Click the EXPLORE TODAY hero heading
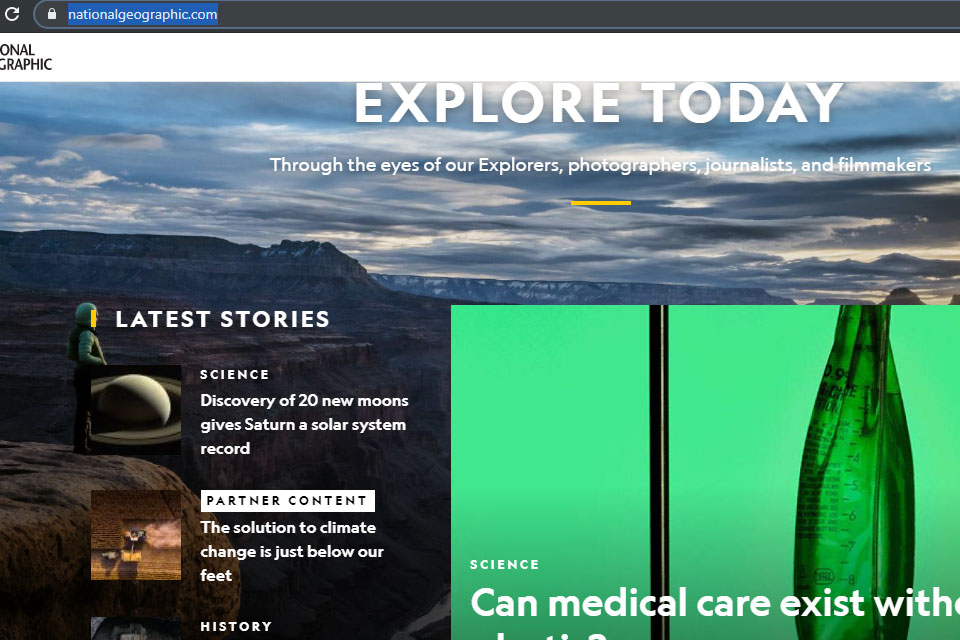 599,104
